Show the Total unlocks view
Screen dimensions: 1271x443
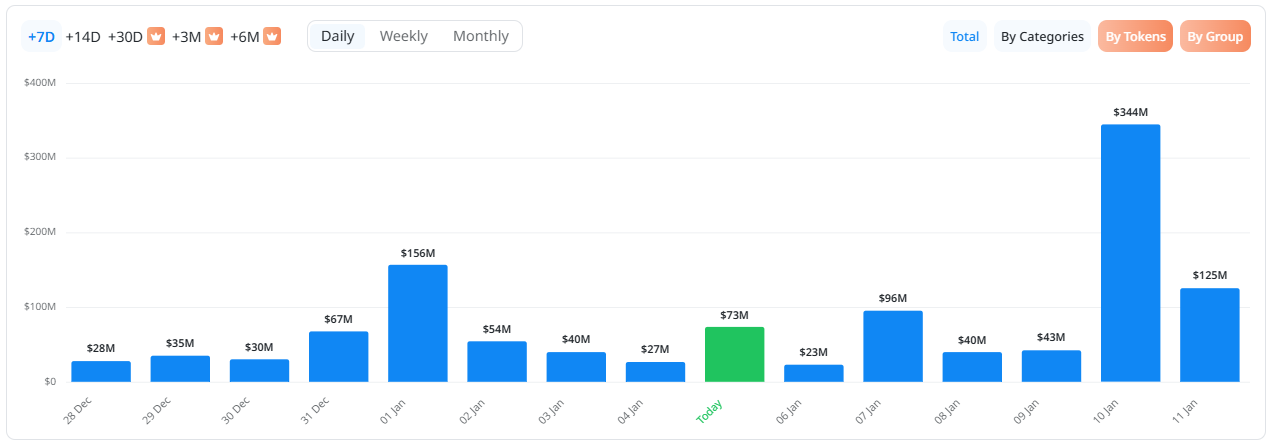964,36
